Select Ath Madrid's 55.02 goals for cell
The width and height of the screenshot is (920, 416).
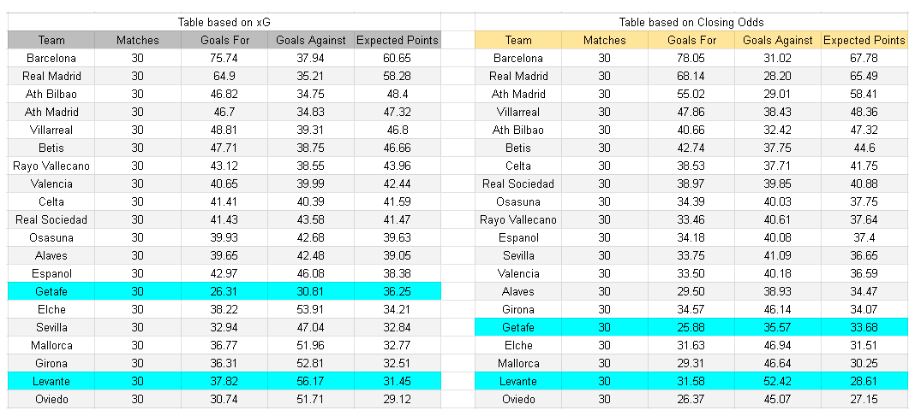click(x=685, y=97)
